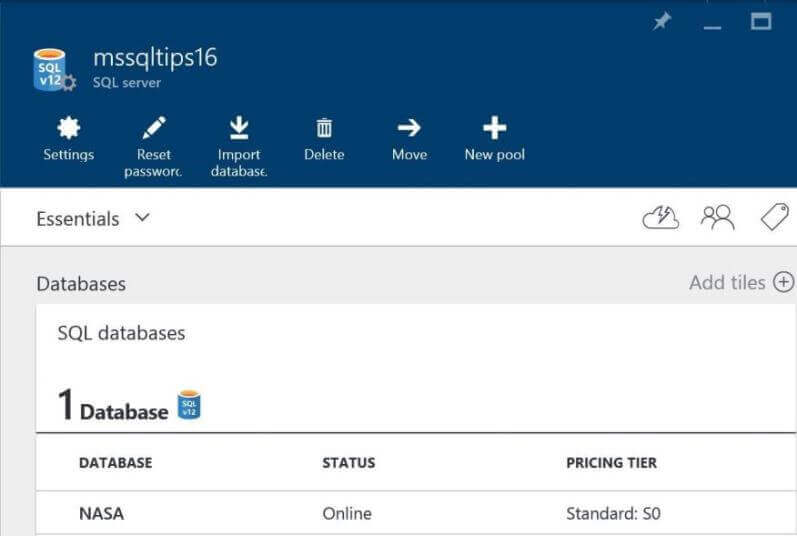Maximize the mssqltips16 blade

pyautogui.click(x=761, y=21)
